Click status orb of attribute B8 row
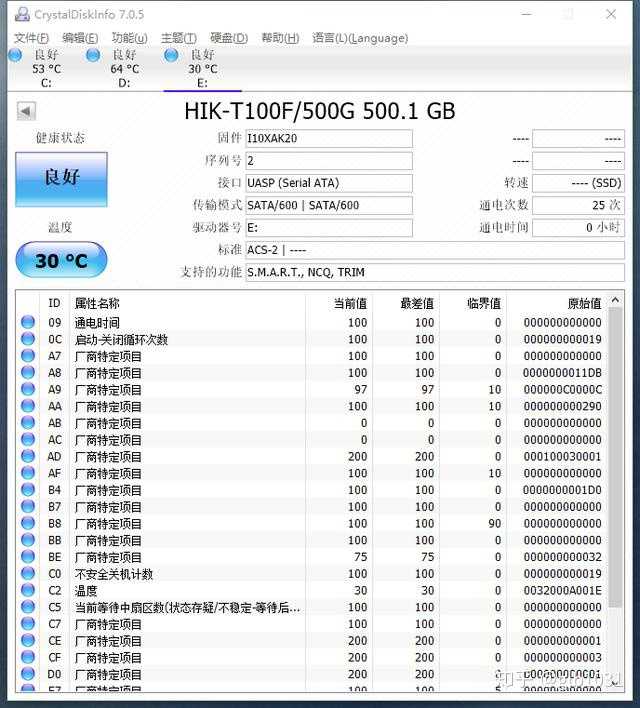Image resolution: width=640 pixels, height=708 pixels. click(x=28, y=523)
